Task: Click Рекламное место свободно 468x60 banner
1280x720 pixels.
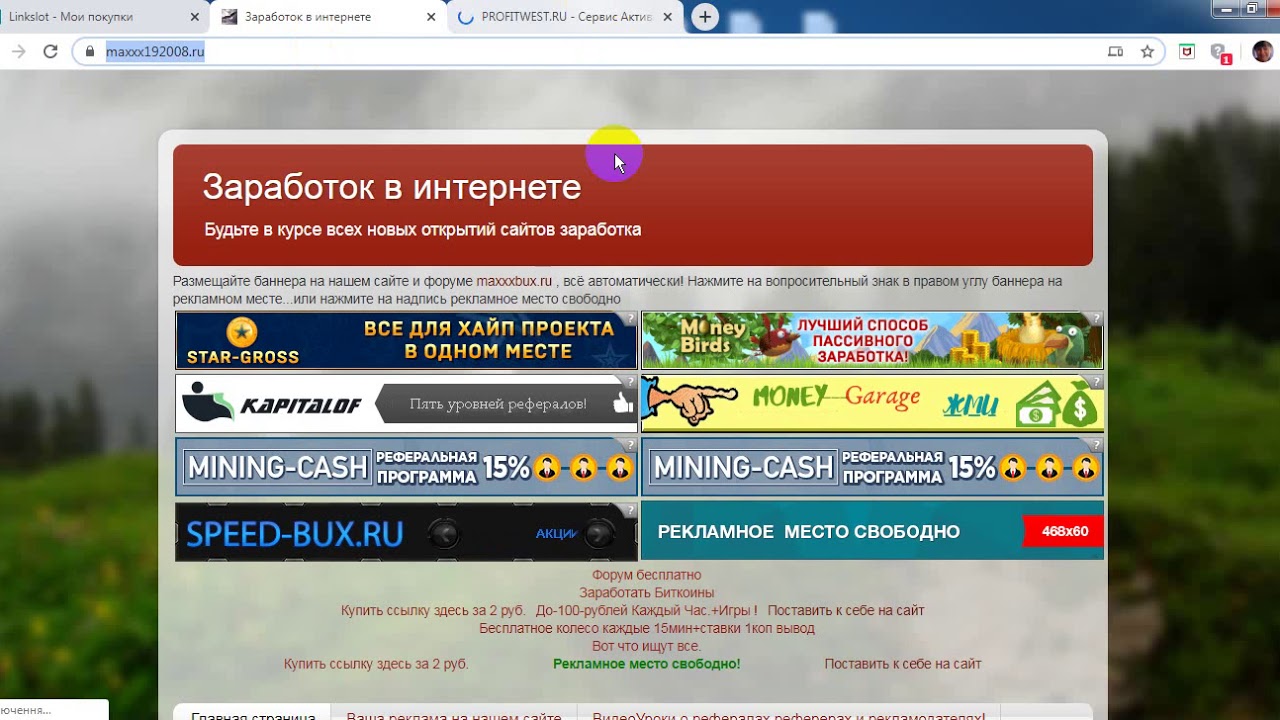Action: pos(872,531)
